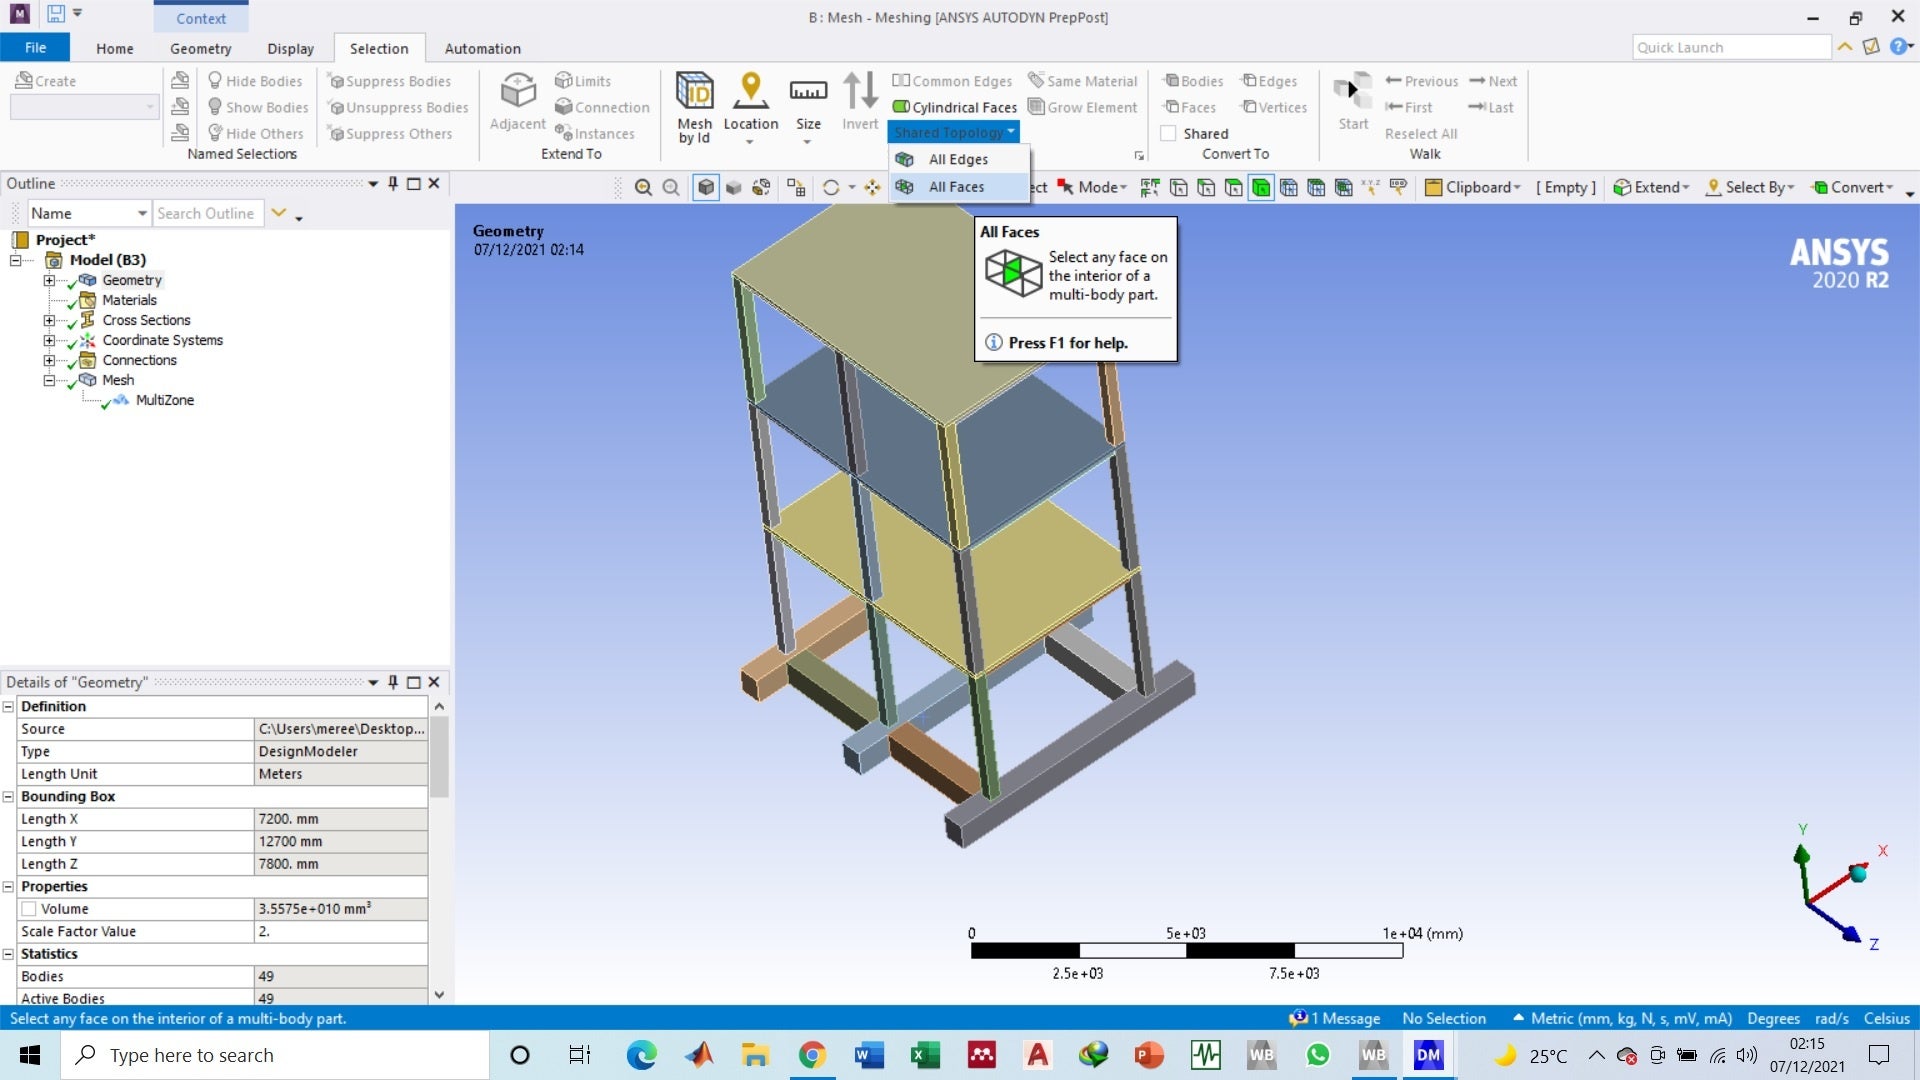Collapse the Mesh tree node
Image resolution: width=1920 pixels, height=1080 pixels.
coord(48,380)
